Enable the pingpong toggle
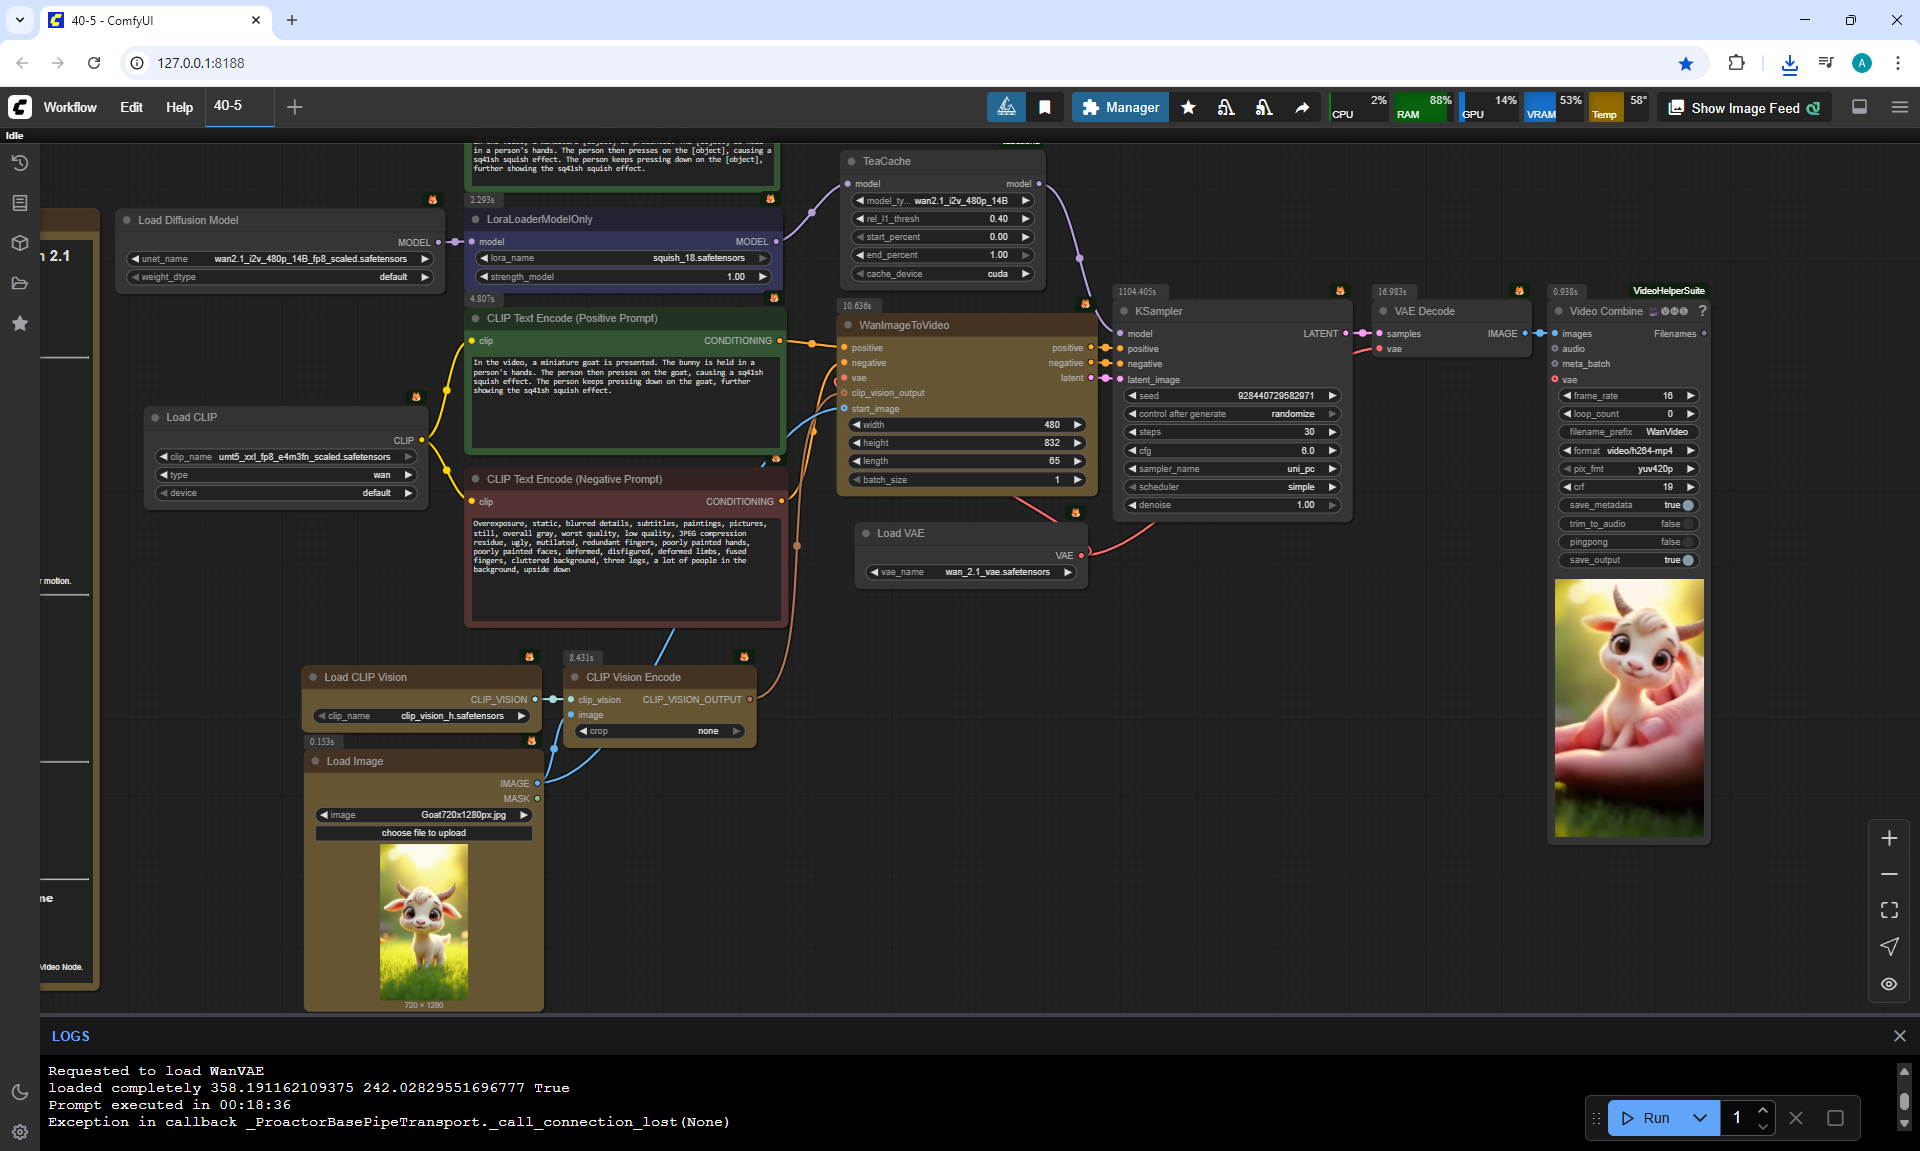The width and height of the screenshot is (1920, 1151). (x=1688, y=542)
